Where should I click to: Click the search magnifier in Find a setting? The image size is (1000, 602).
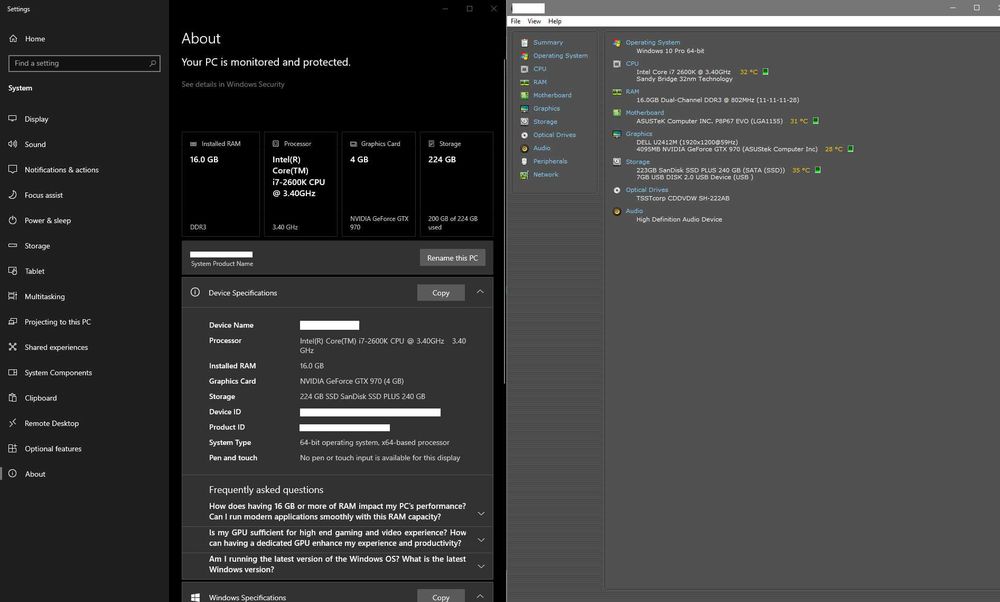(x=152, y=63)
